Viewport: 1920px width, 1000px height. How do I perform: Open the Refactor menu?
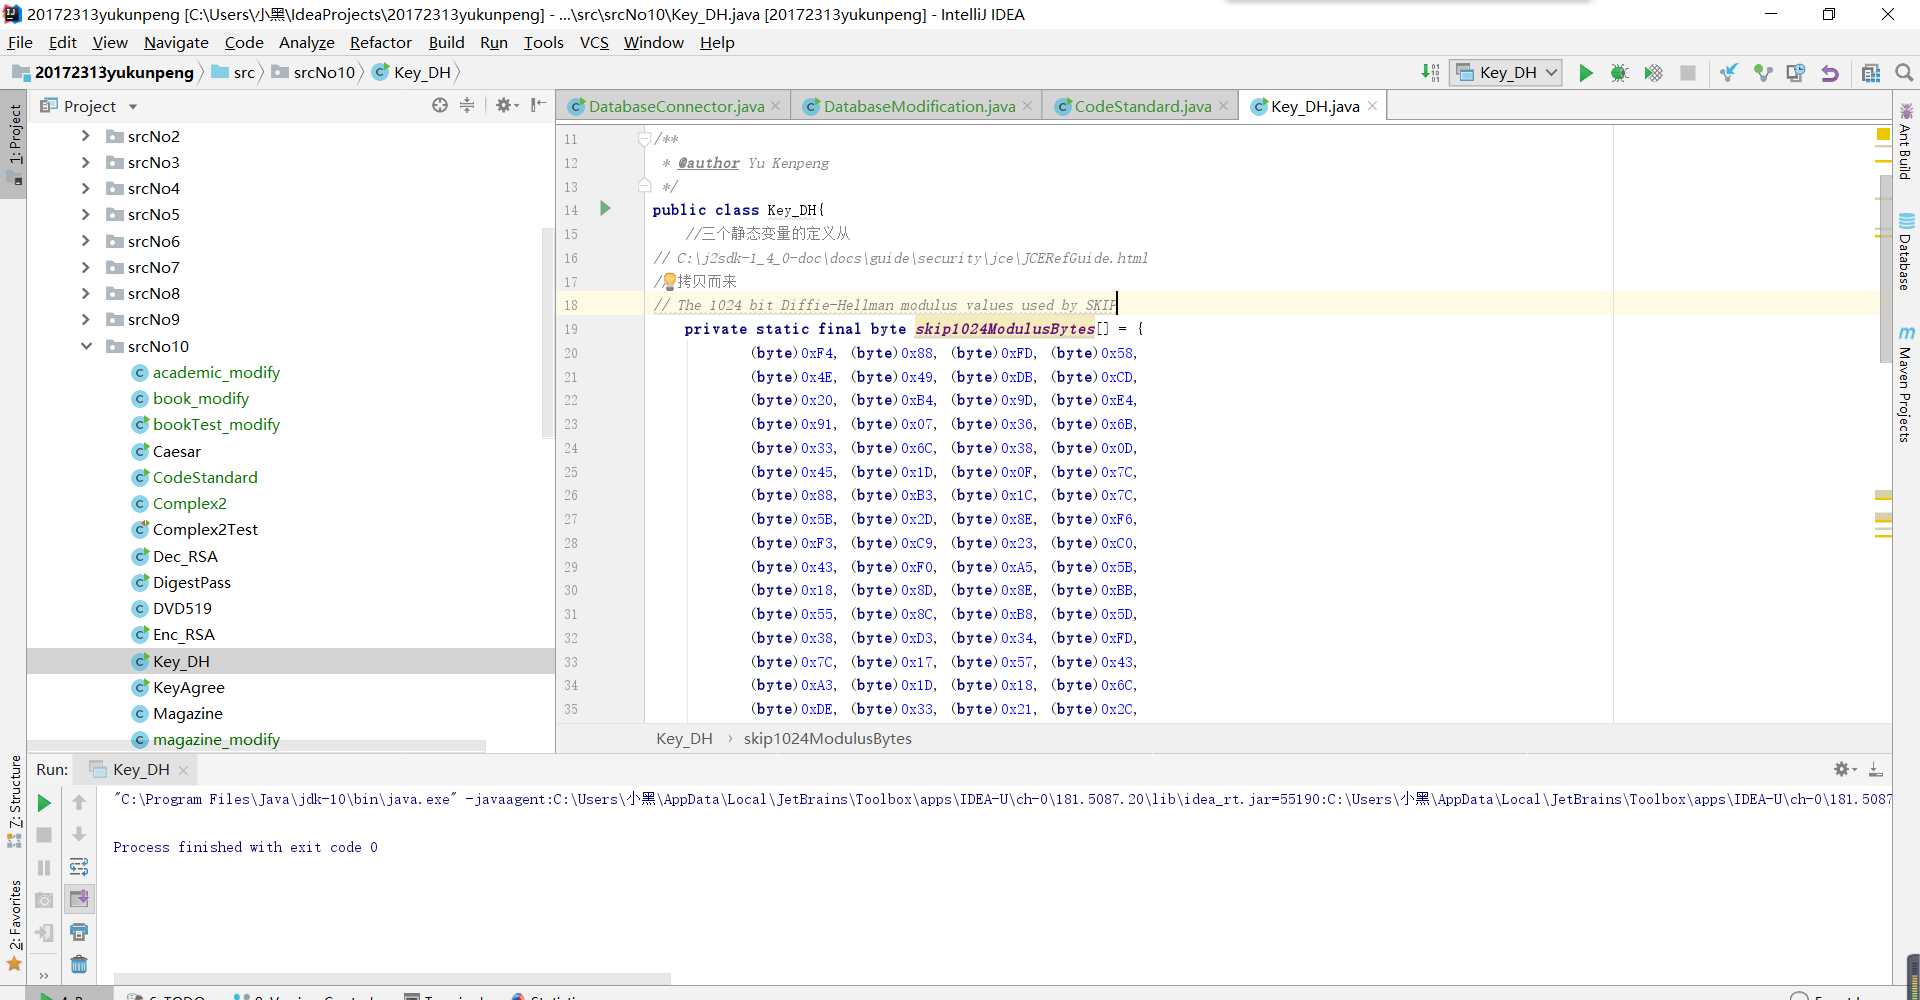click(x=380, y=42)
